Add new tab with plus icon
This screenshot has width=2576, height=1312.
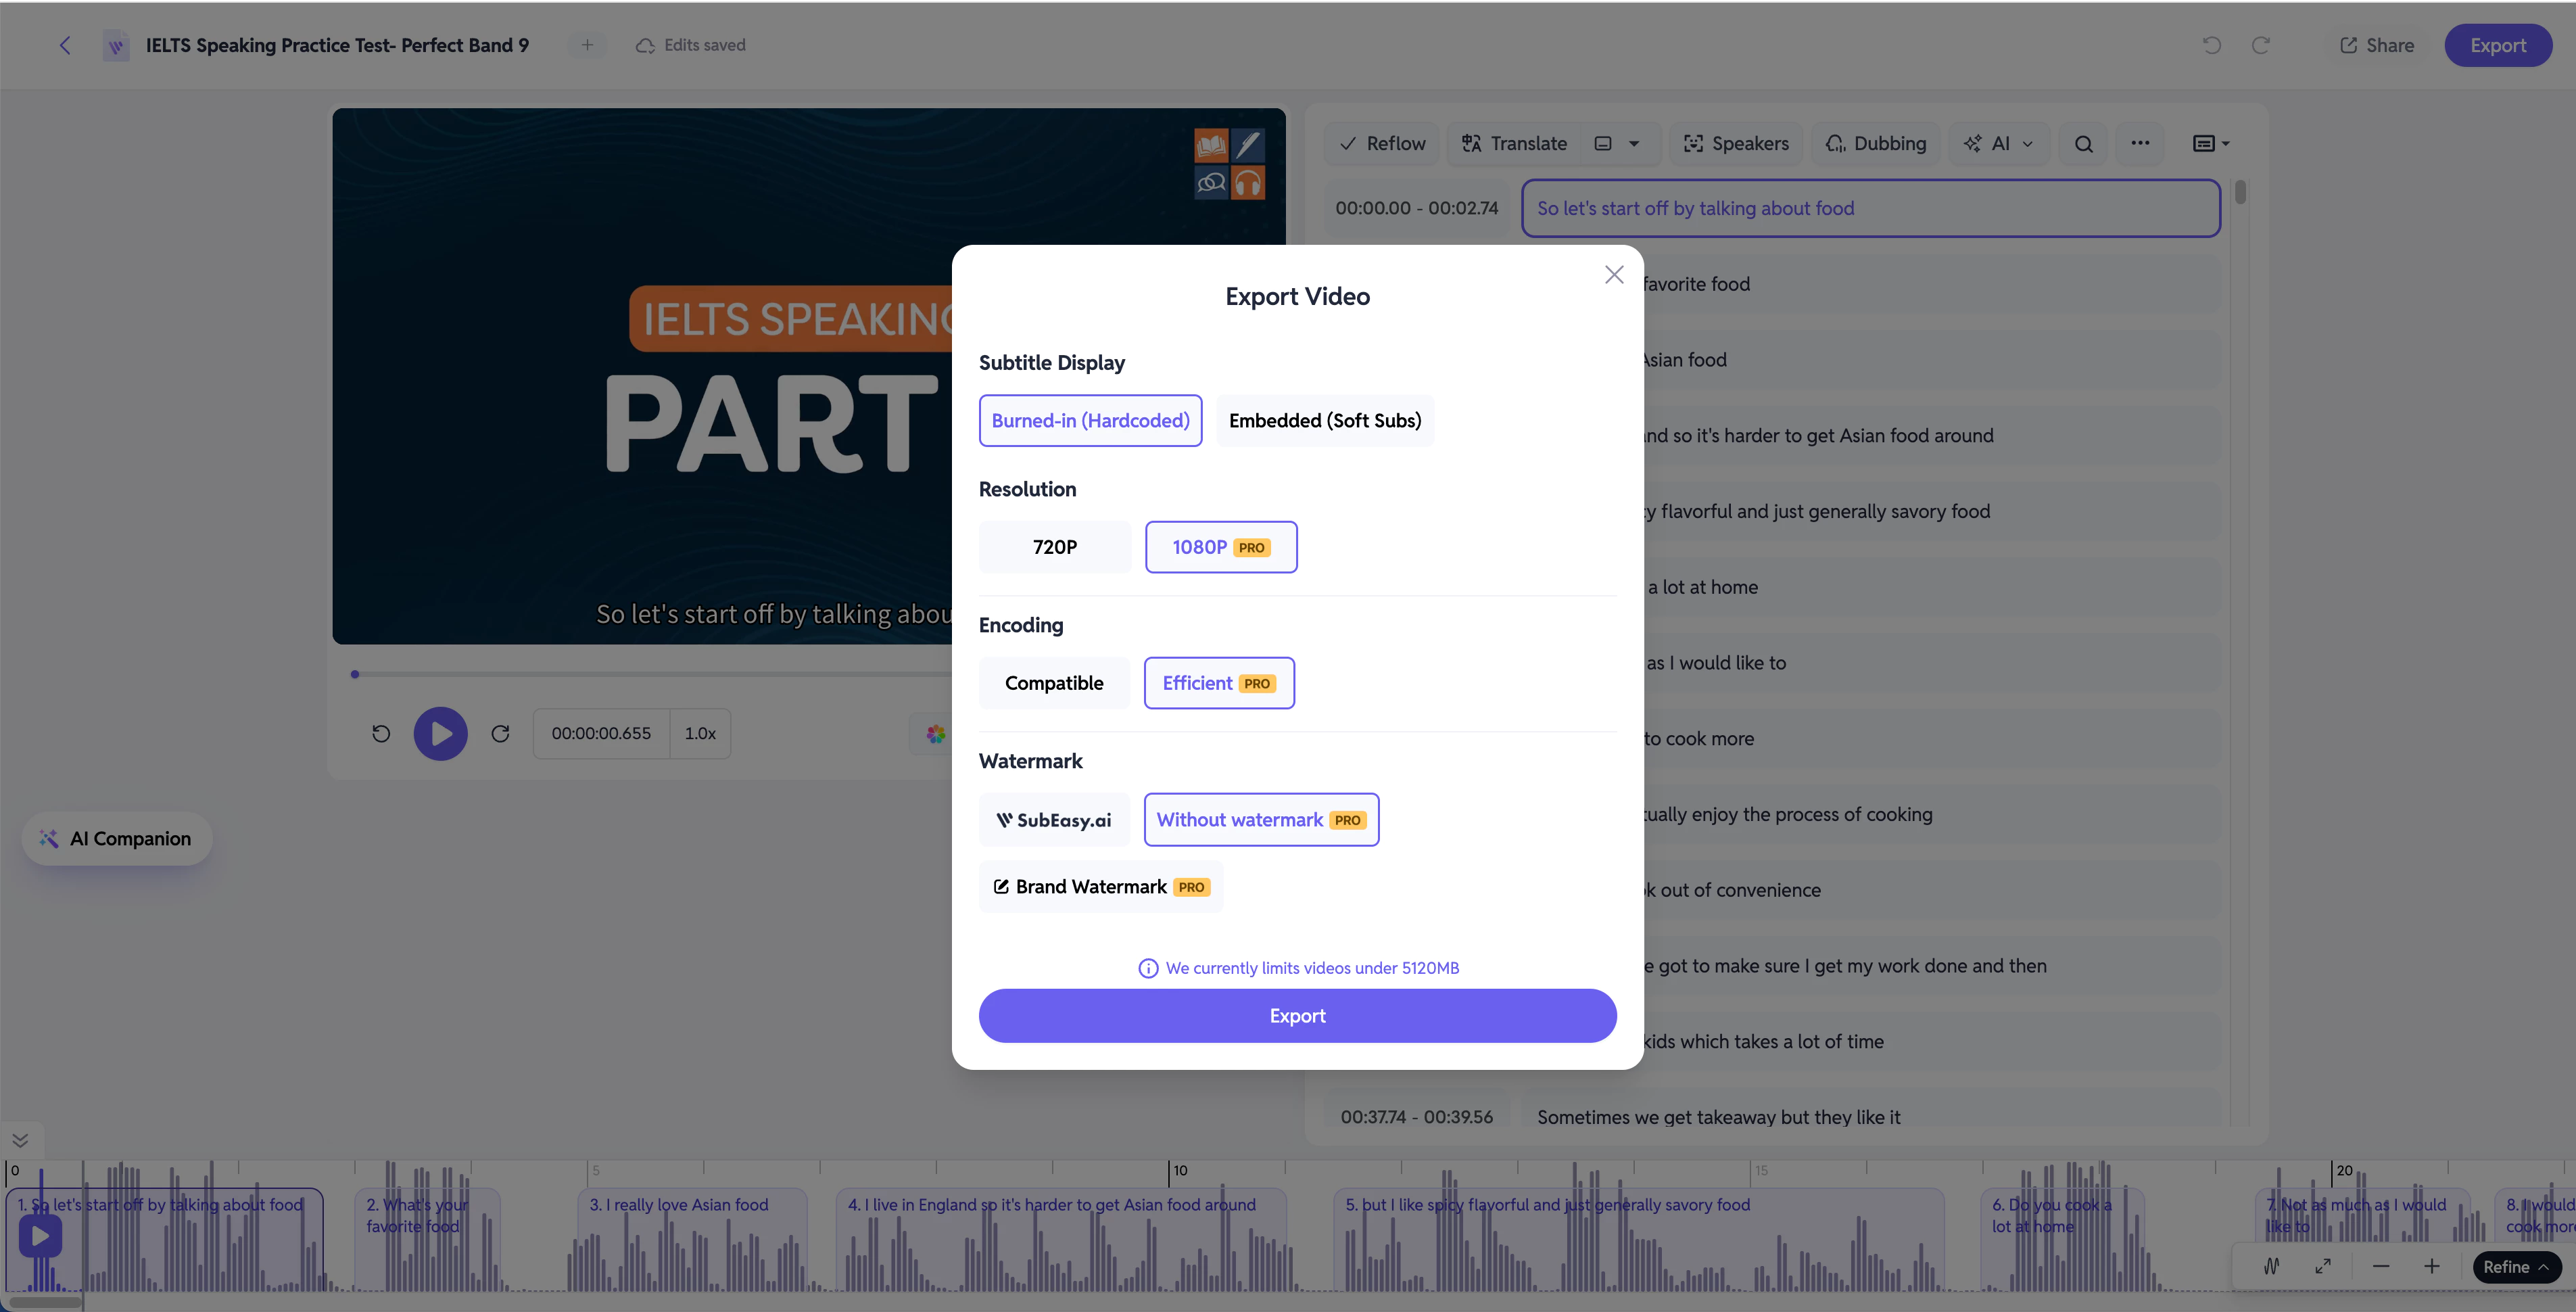pos(587,45)
